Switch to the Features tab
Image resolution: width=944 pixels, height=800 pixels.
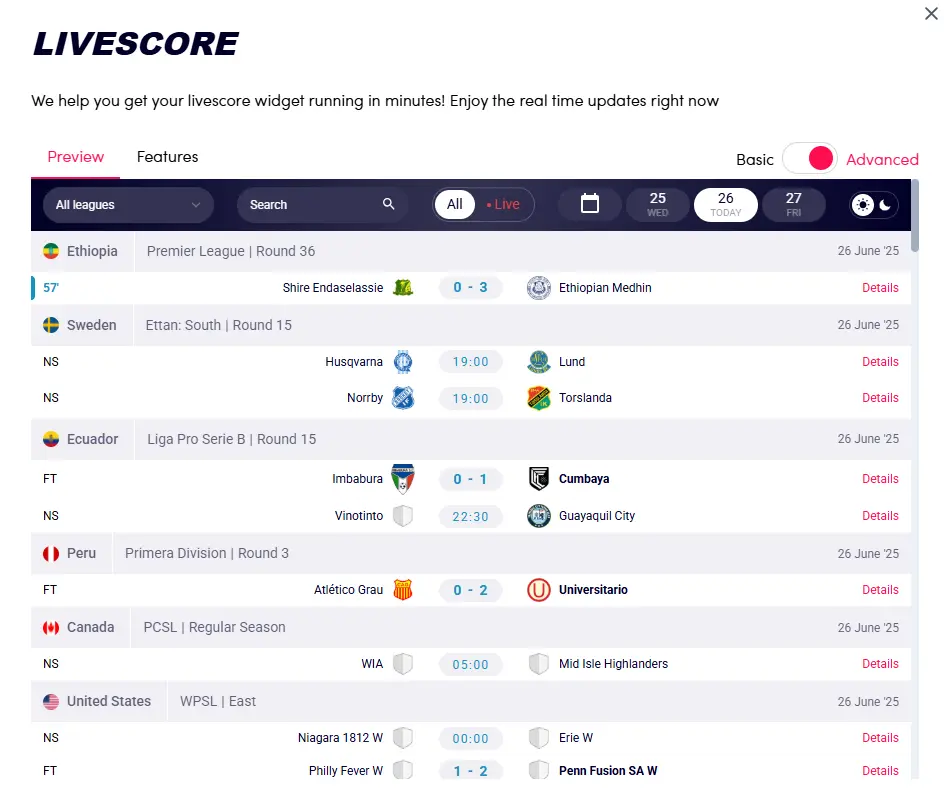(167, 157)
